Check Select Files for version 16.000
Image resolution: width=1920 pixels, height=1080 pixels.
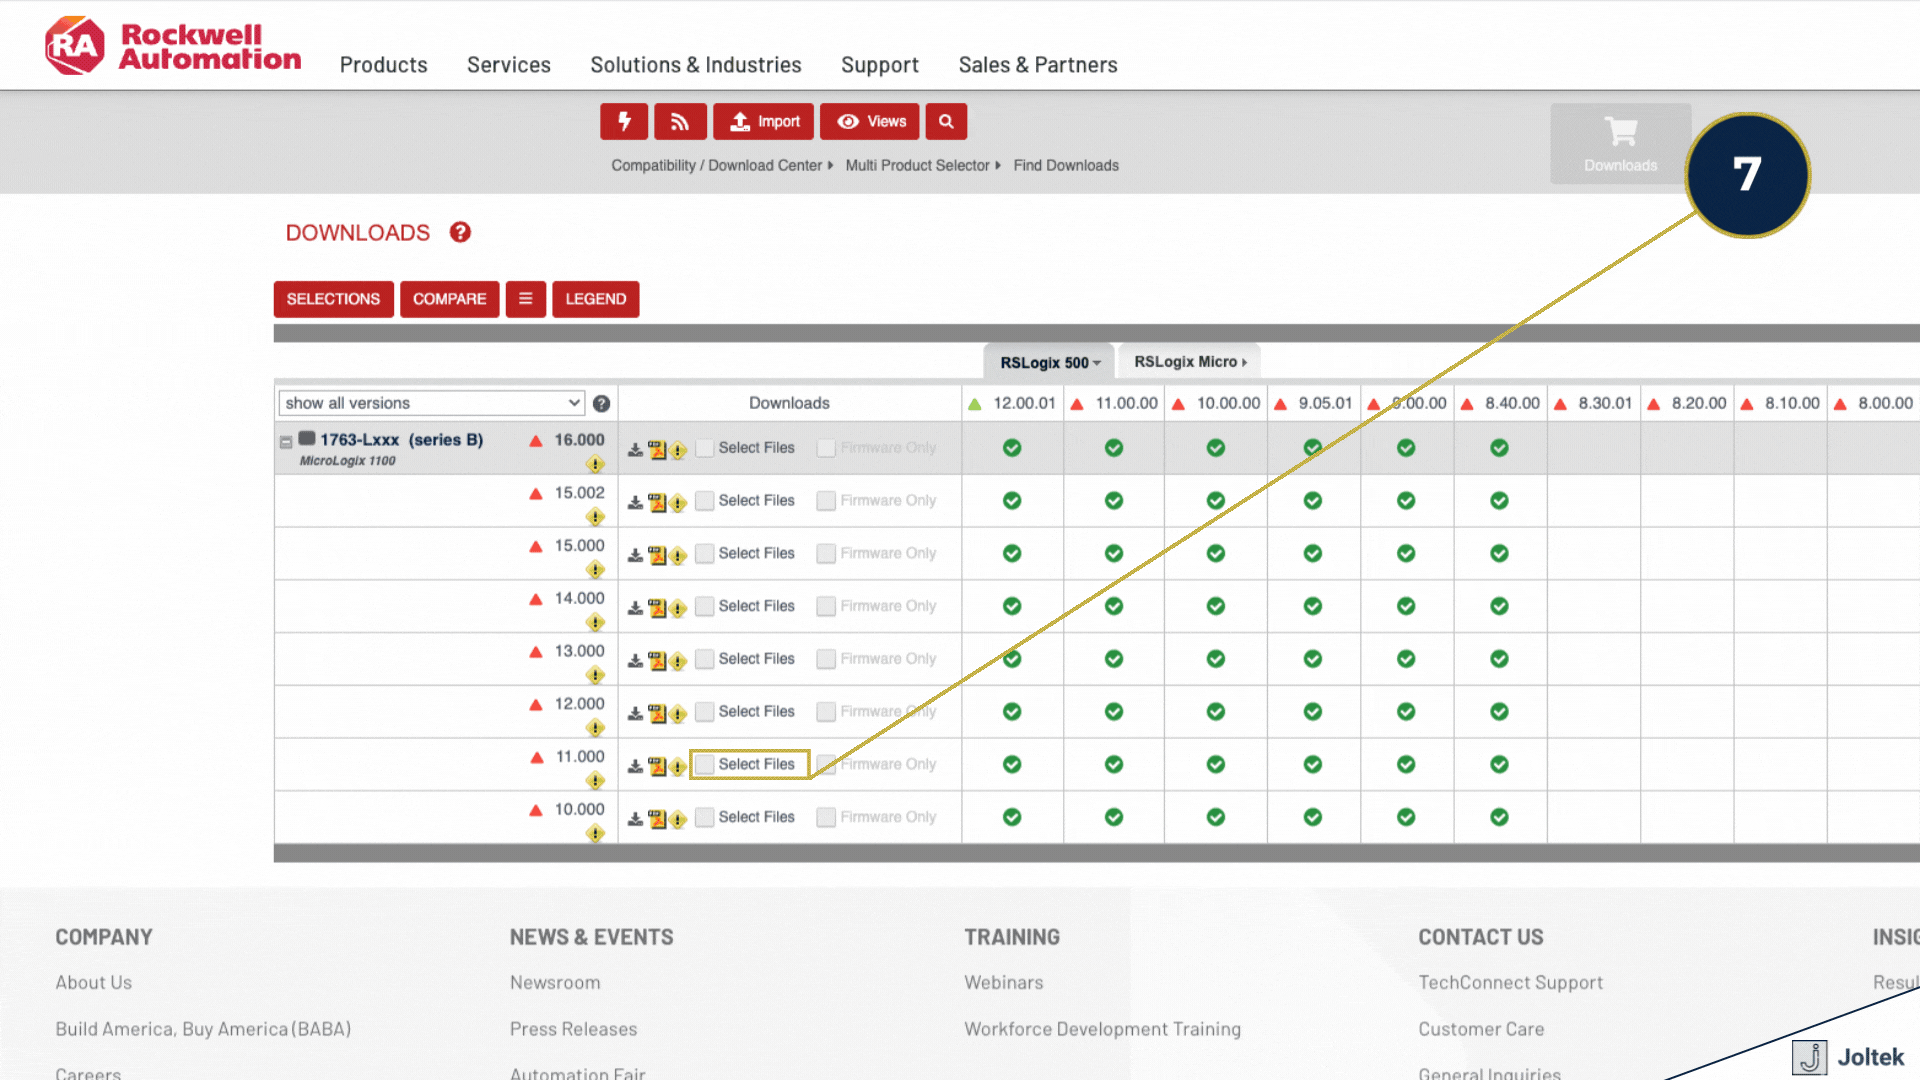click(705, 448)
